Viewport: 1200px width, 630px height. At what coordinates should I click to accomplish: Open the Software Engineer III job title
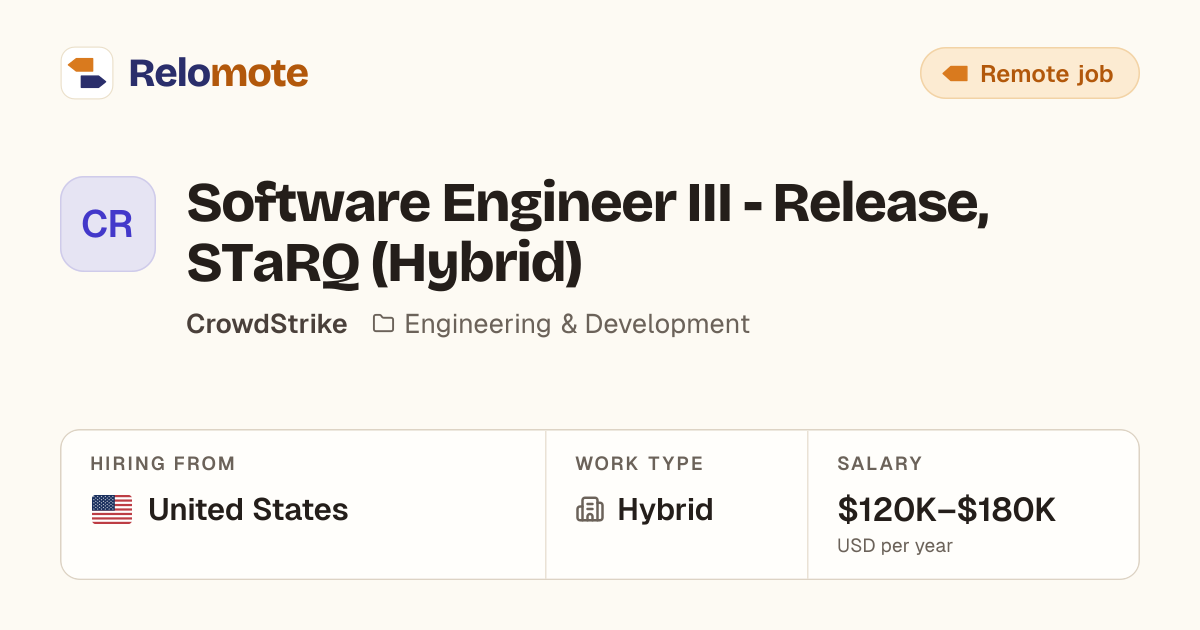pos(588,234)
